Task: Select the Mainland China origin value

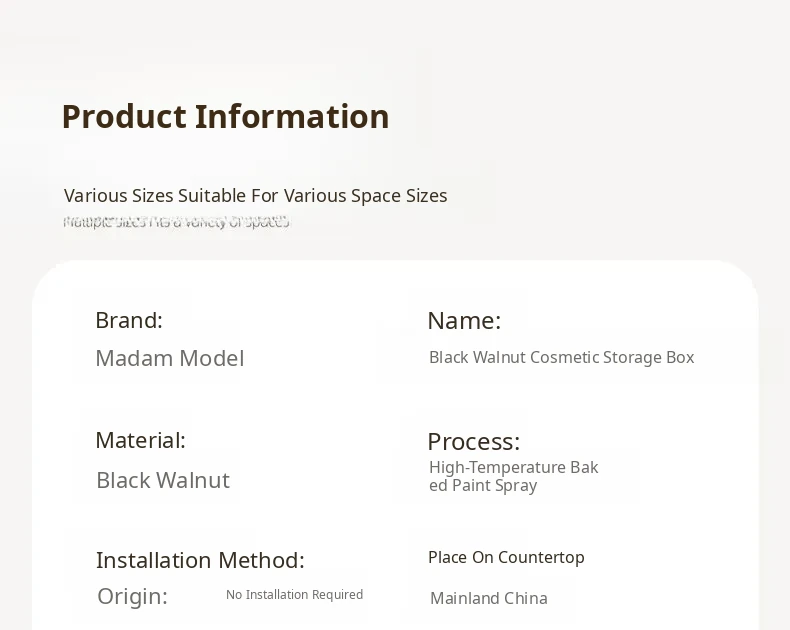Action: [489, 598]
